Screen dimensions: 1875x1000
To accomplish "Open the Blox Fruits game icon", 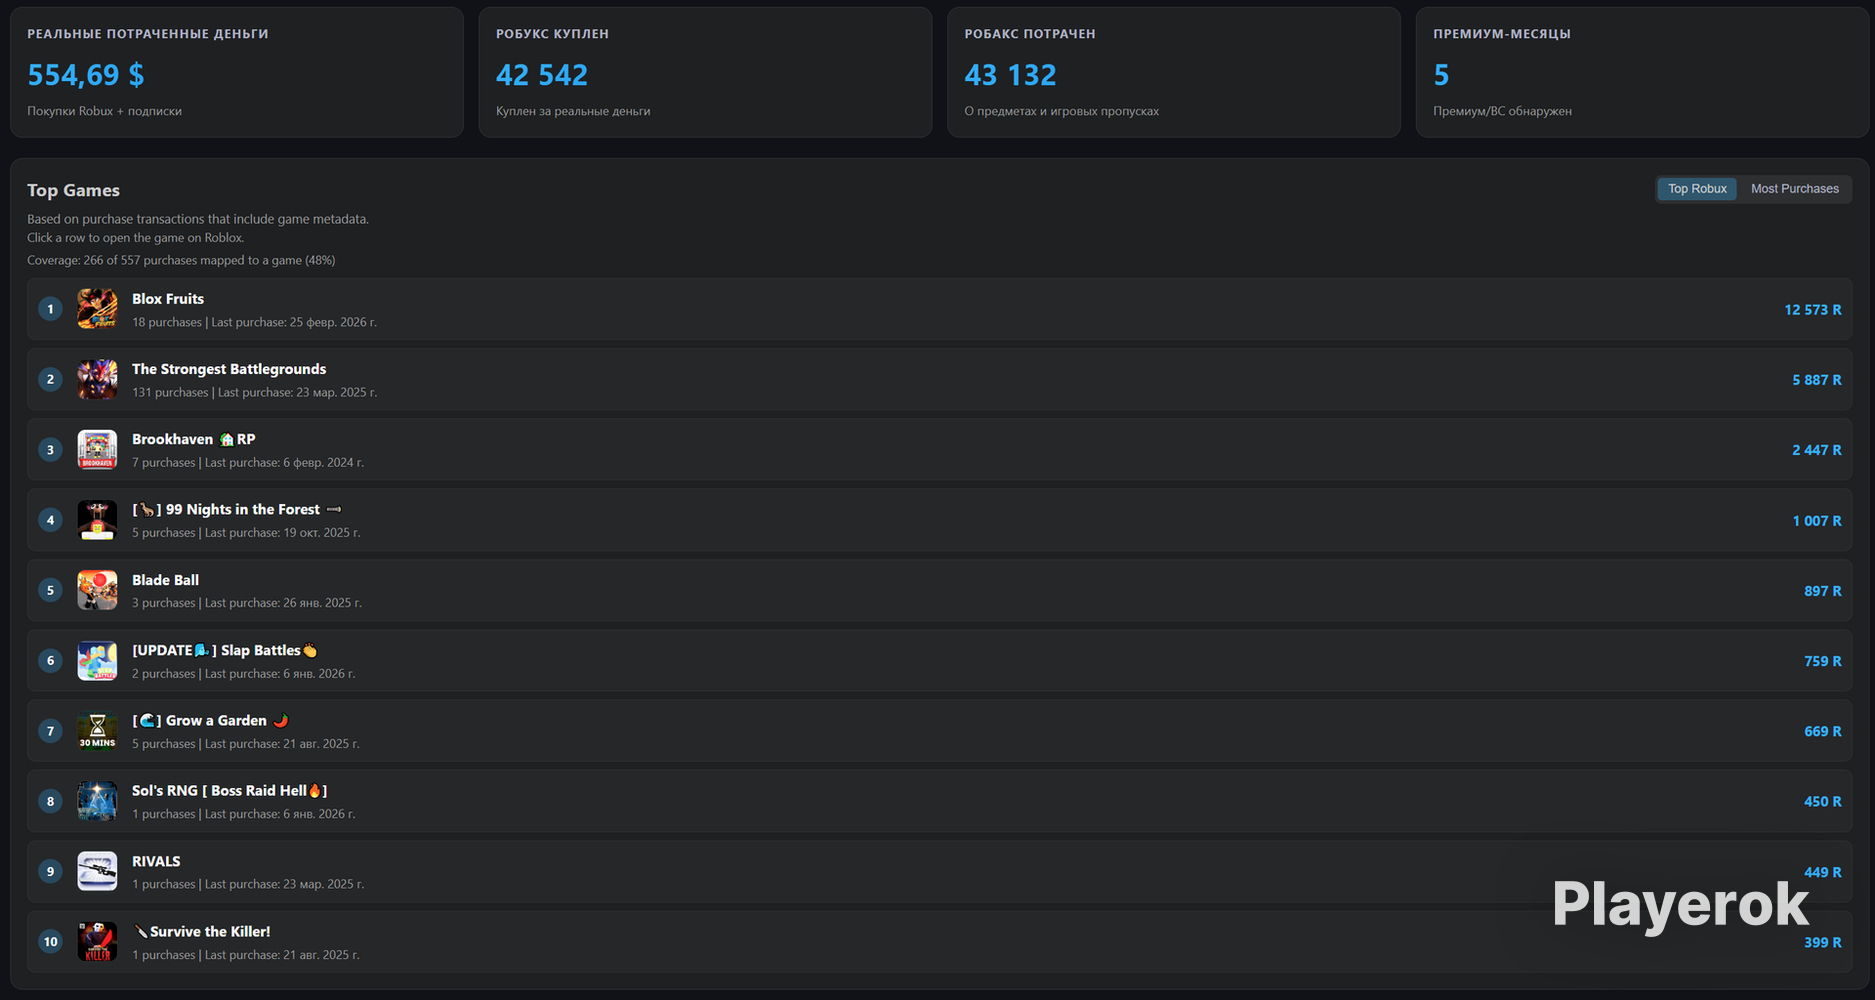I will point(97,309).
